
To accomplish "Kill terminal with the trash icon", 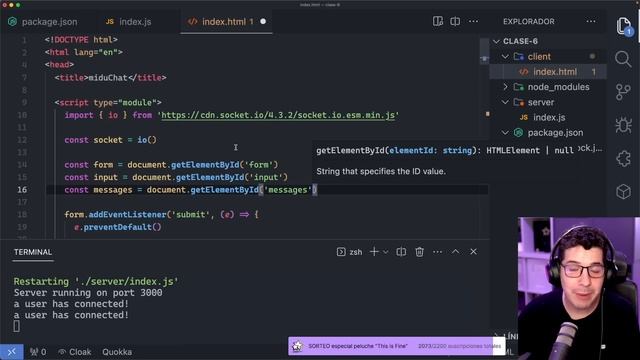I will [x=419, y=252].
